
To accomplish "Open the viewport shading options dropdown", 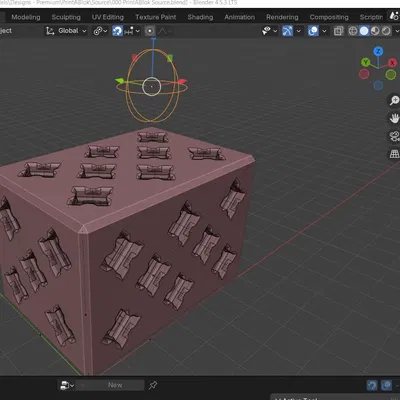I will pyautogui.click(x=397, y=31).
